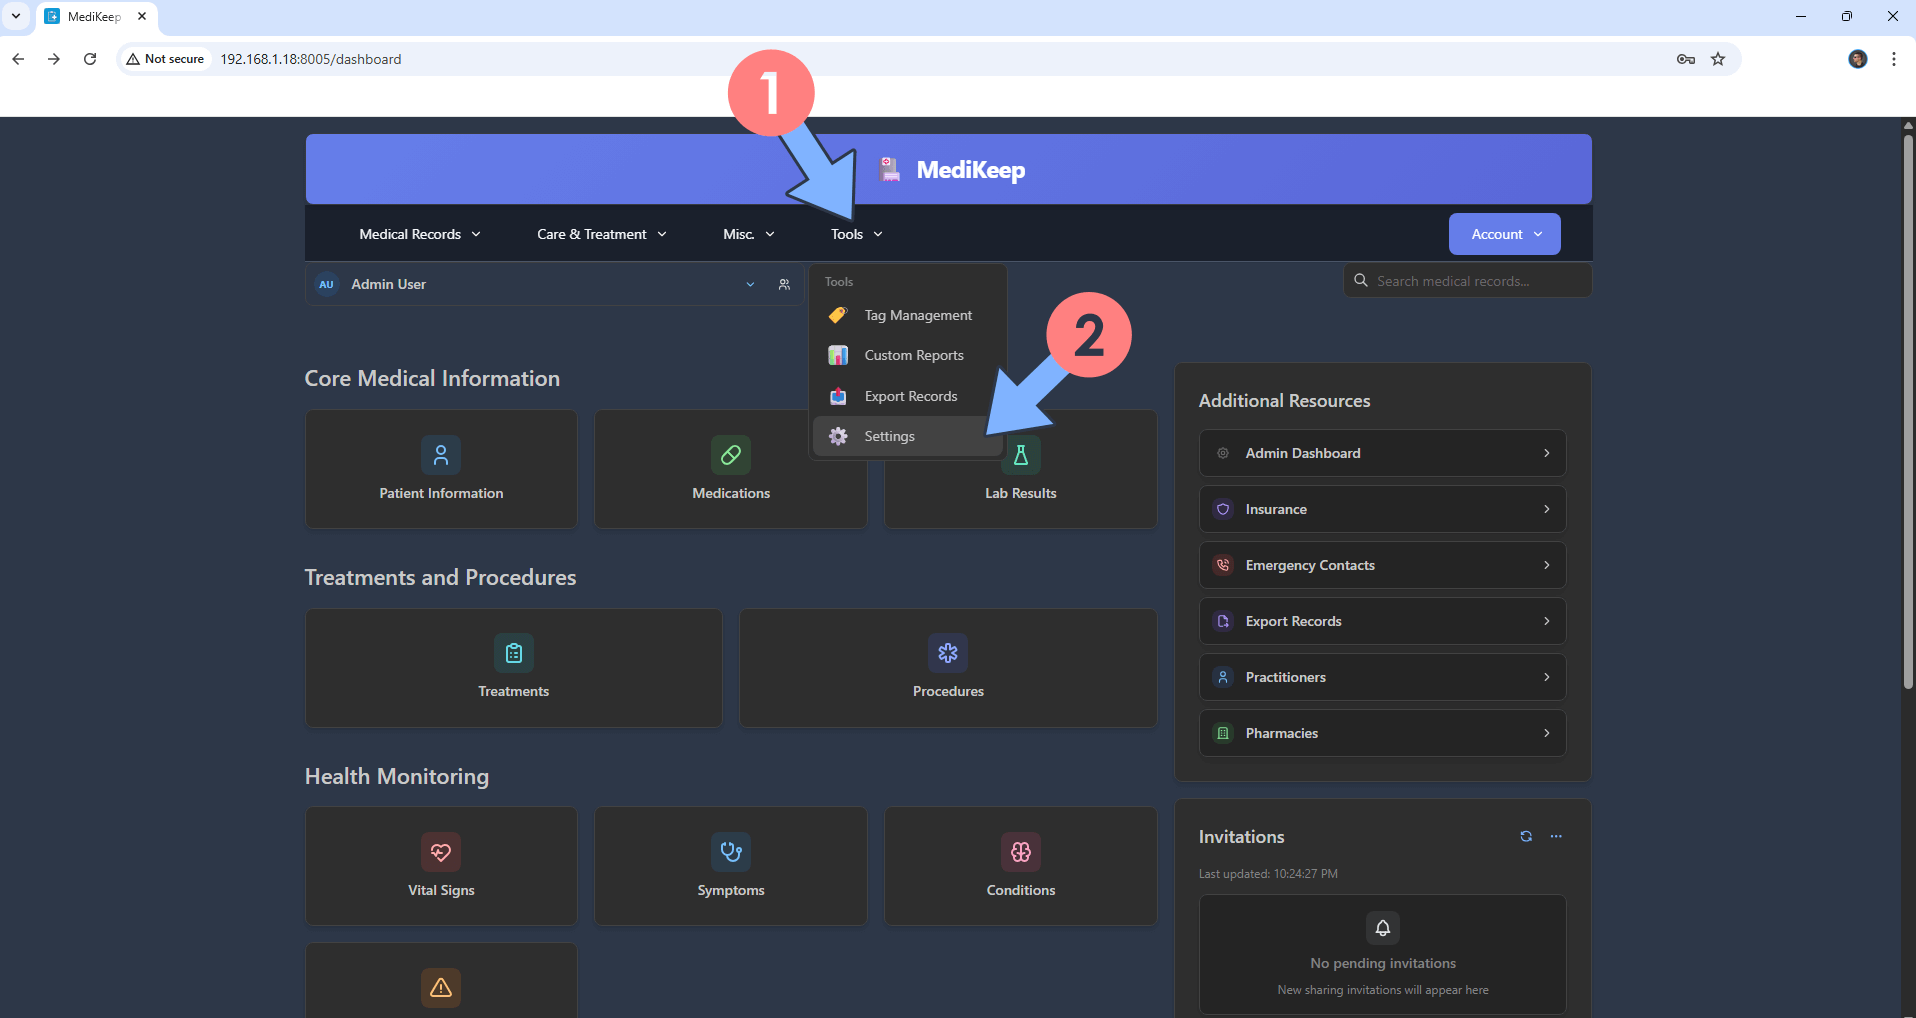Open the Care & Treatment dropdown
This screenshot has width=1916, height=1018.
(x=601, y=234)
